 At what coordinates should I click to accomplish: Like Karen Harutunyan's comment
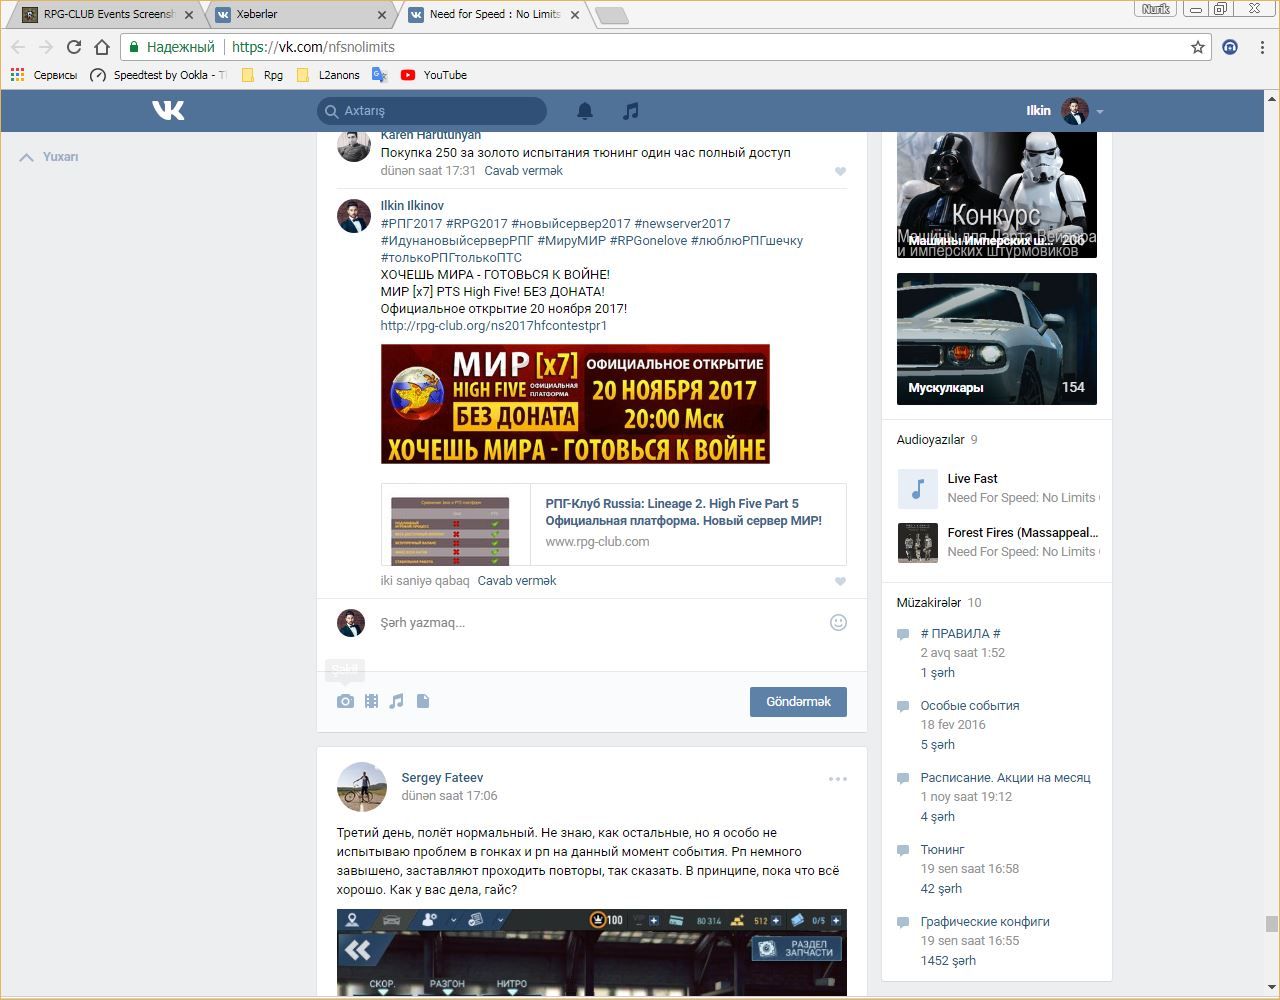[840, 171]
